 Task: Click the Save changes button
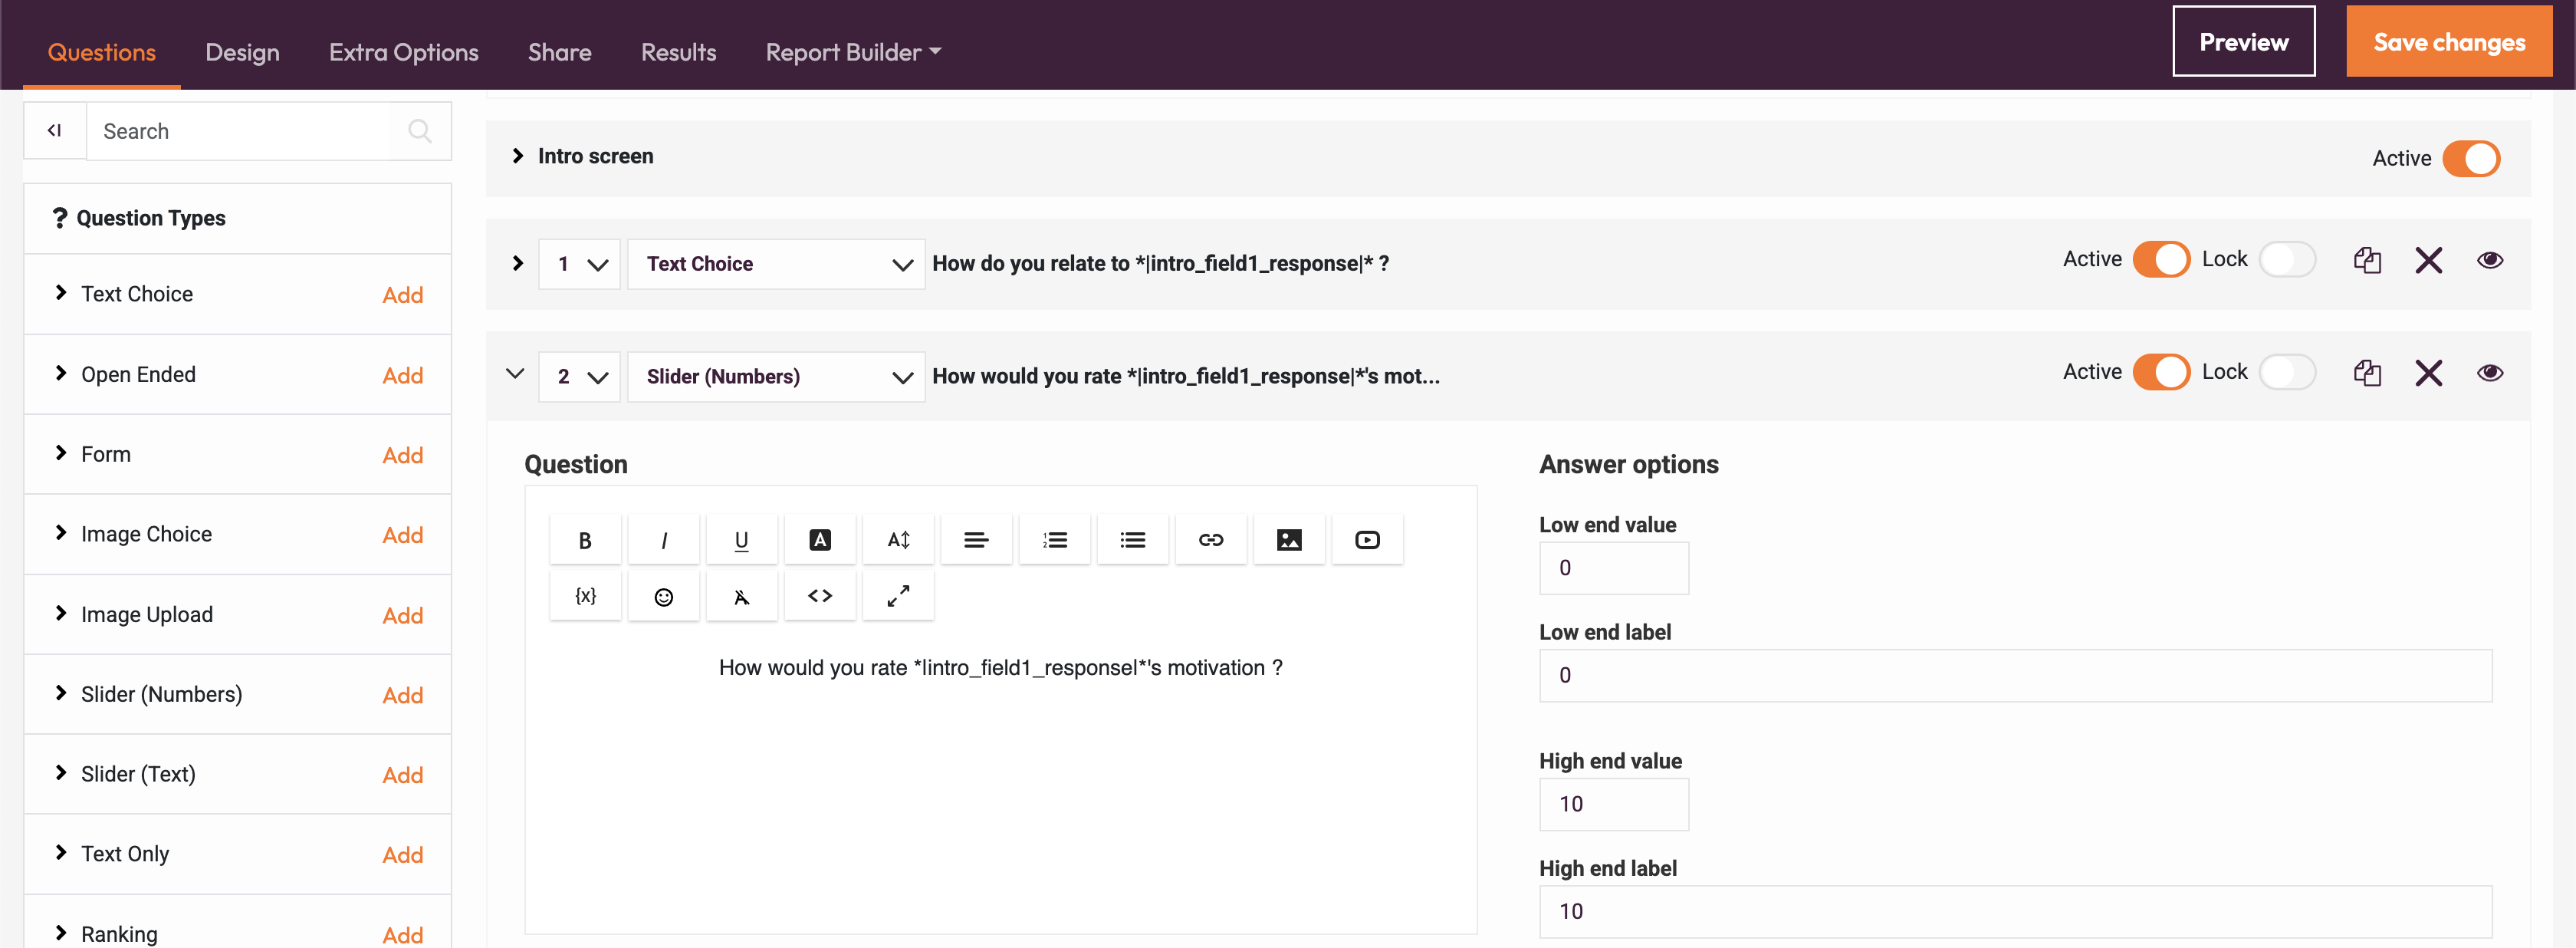coord(2448,42)
